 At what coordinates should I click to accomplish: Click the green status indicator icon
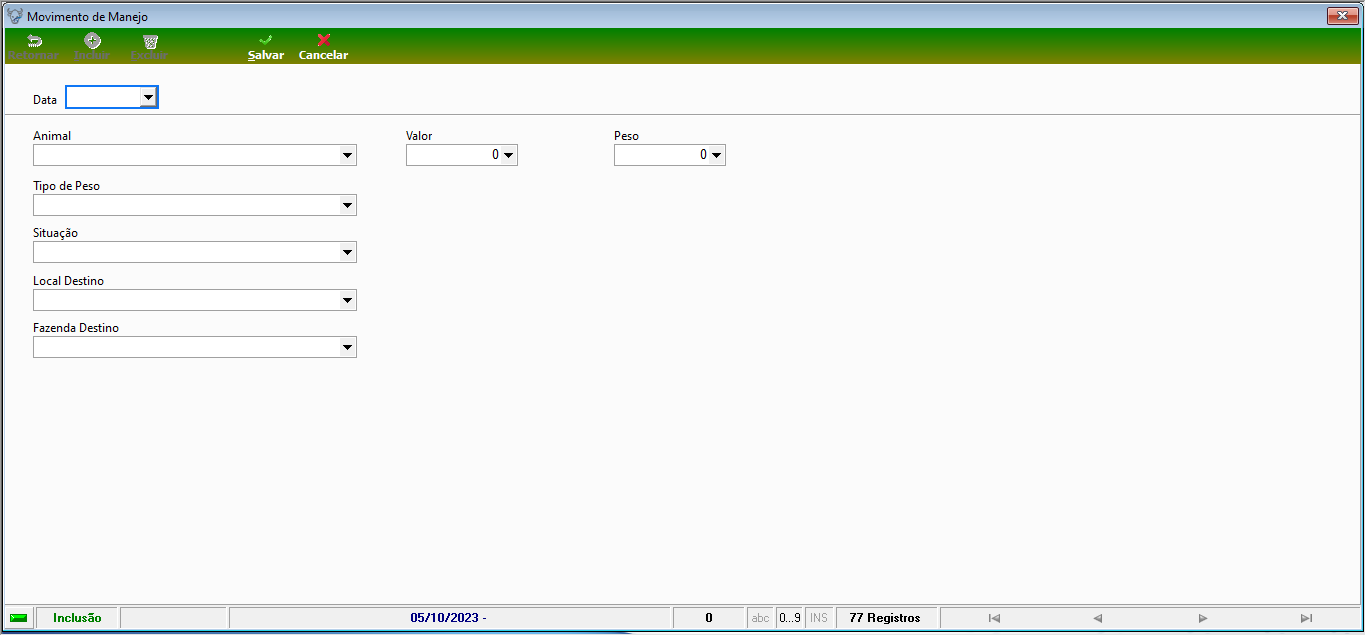click(x=18, y=618)
